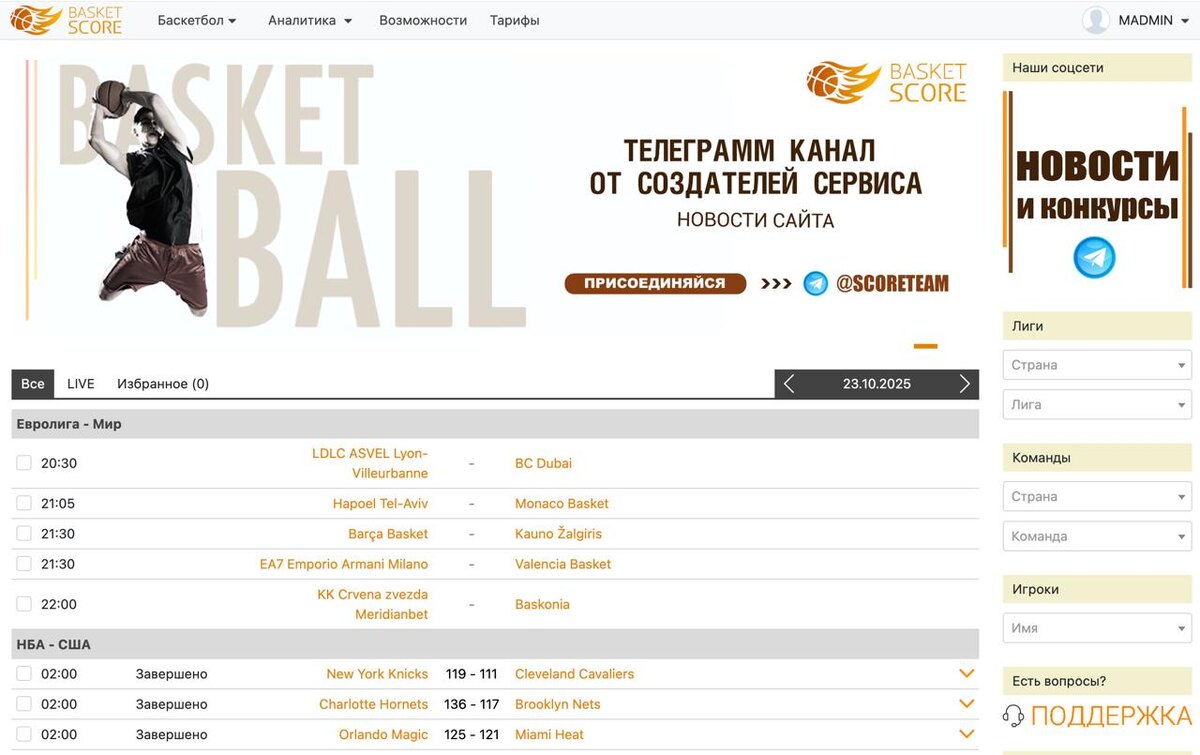Open the Возможности menu item

(x=423, y=20)
